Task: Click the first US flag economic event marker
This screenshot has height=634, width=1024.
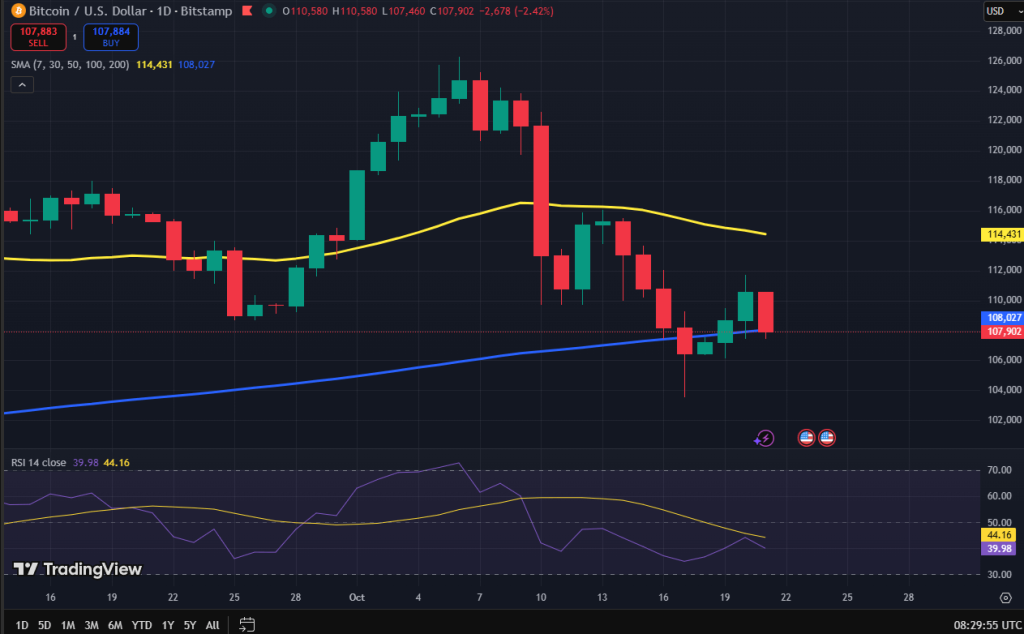Action: point(807,437)
